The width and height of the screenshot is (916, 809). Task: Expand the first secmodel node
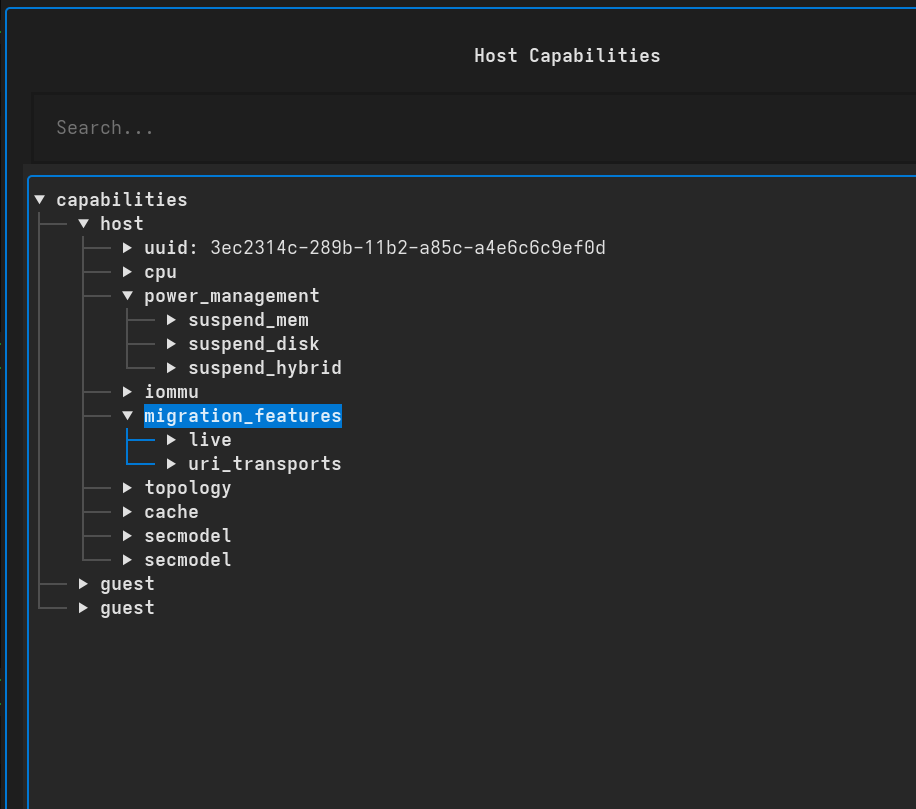[x=127, y=535]
